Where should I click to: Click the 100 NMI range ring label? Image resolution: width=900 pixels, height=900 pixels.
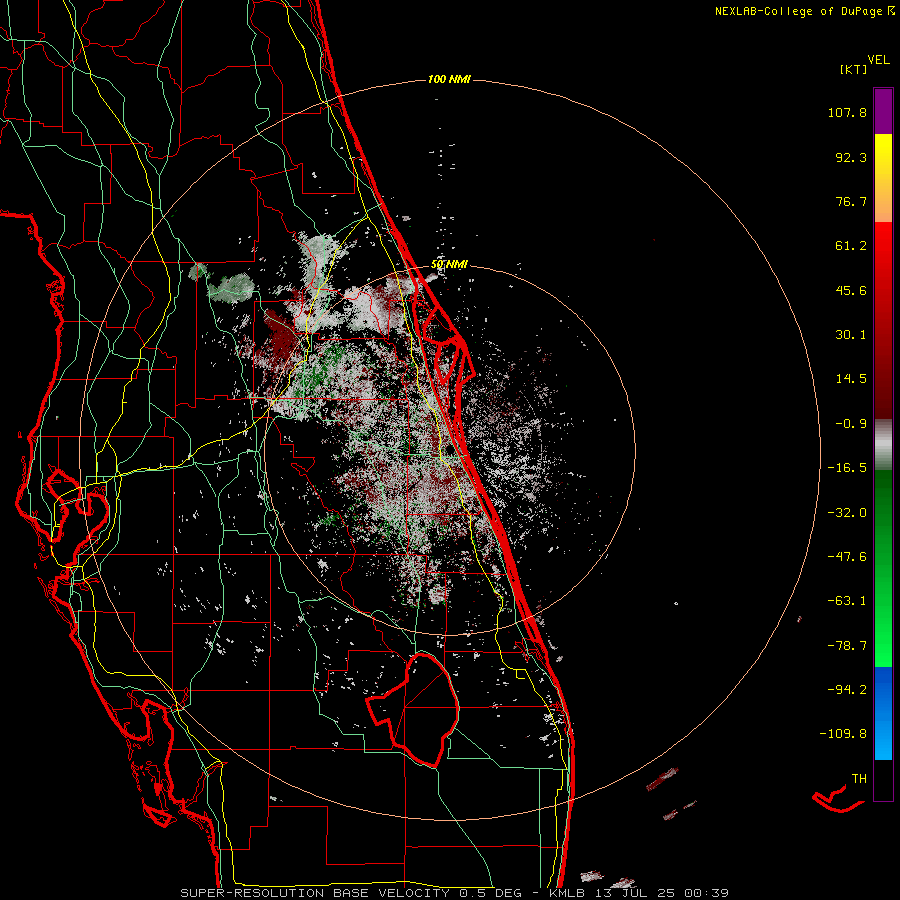(x=449, y=79)
